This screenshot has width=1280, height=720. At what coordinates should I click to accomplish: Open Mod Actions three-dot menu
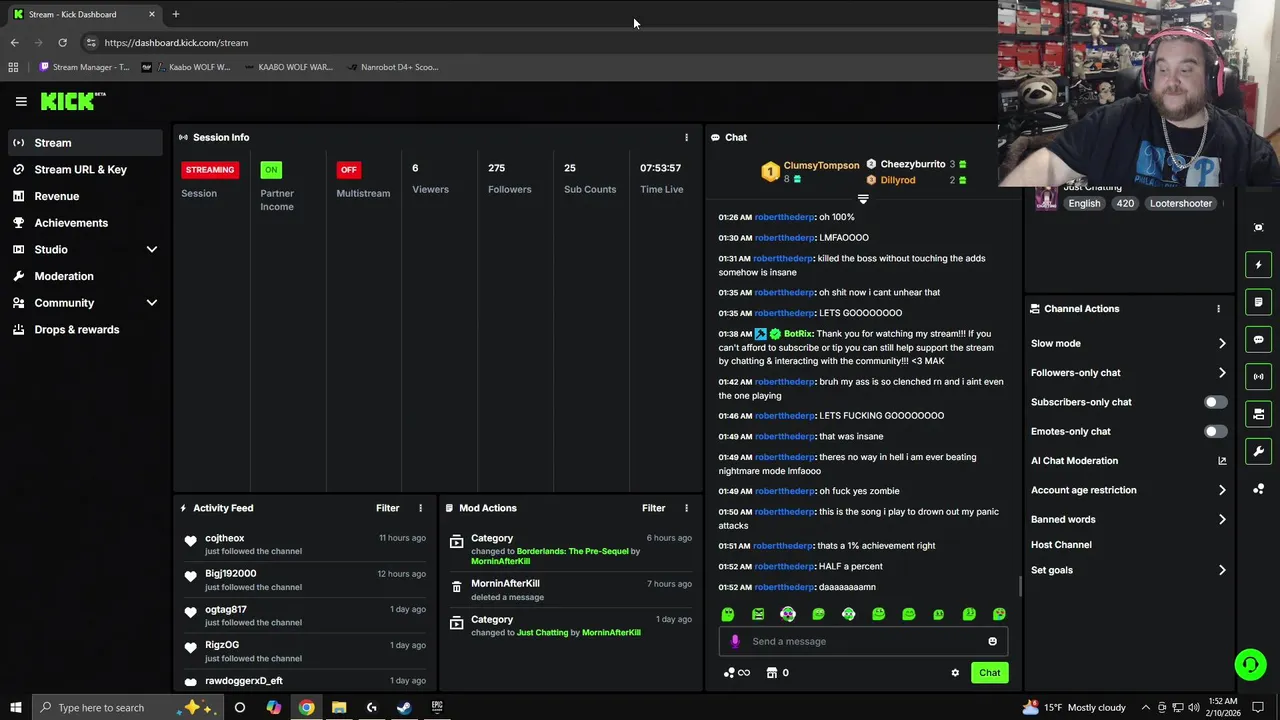click(x=686, y=508)
